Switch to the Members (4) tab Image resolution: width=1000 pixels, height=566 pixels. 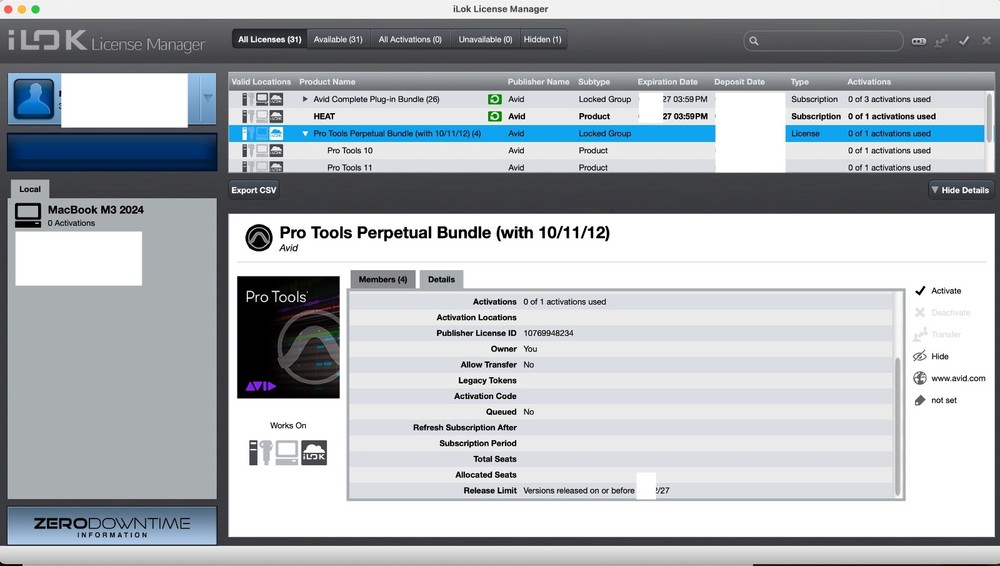pos(383,280)
